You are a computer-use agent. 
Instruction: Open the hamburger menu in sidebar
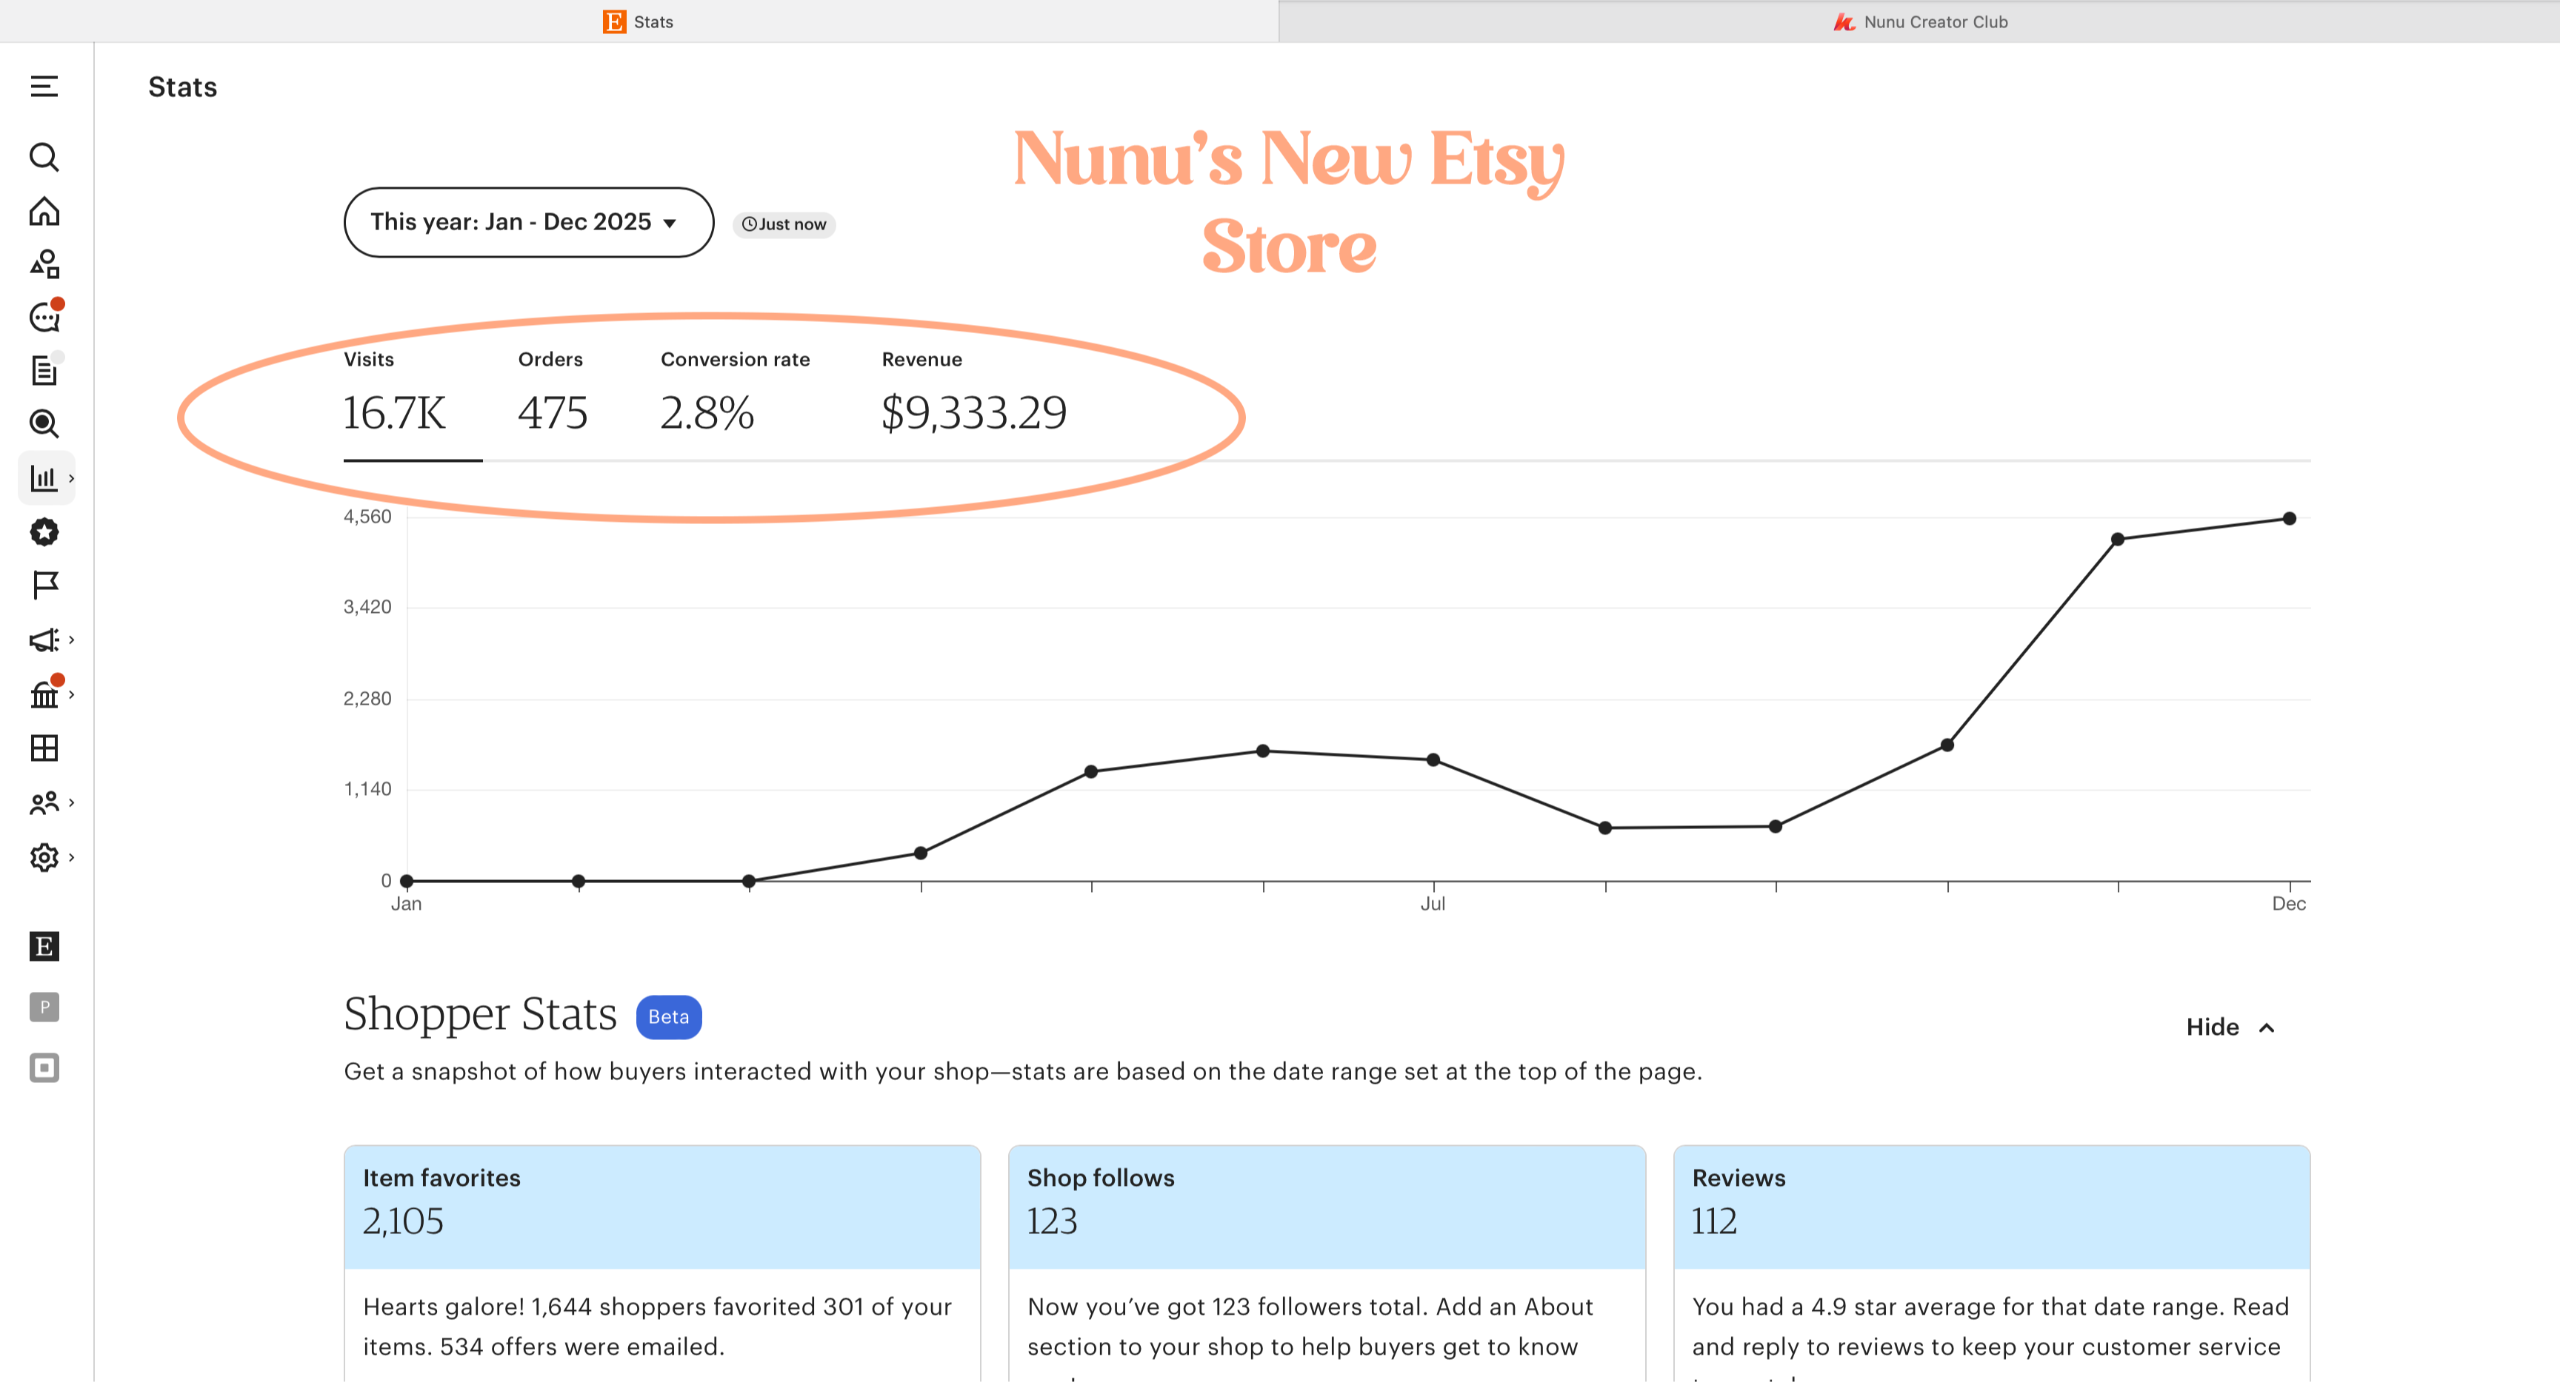pos(44,87)
